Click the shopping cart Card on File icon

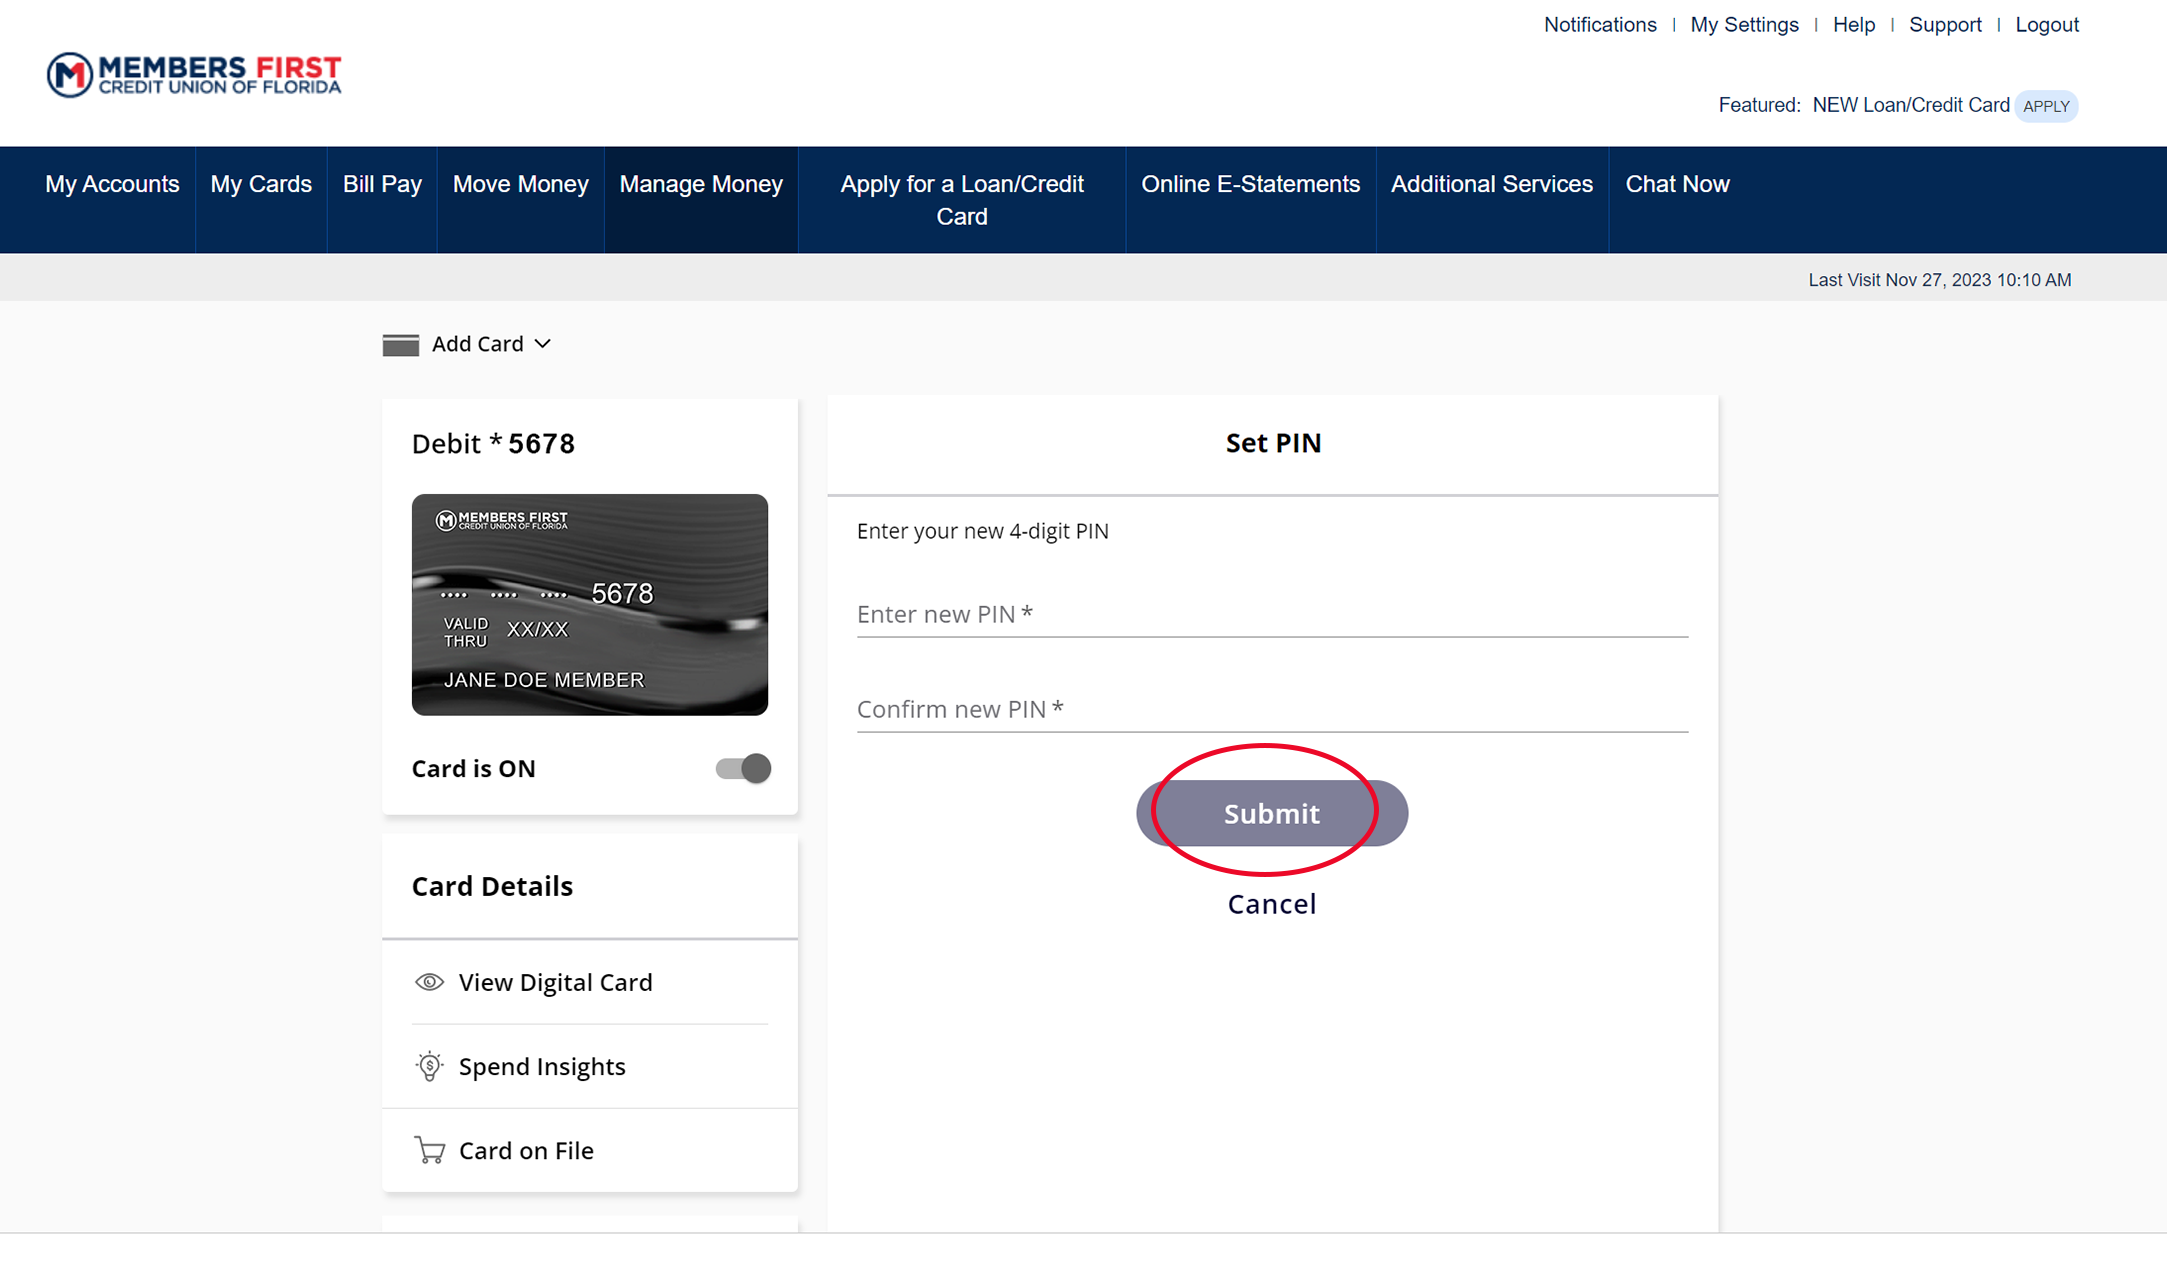tap(429, 1150)
